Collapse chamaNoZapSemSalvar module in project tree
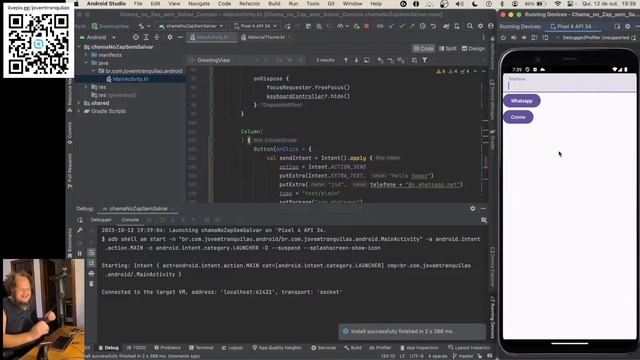Screen dimensions: 640x360 79,47
